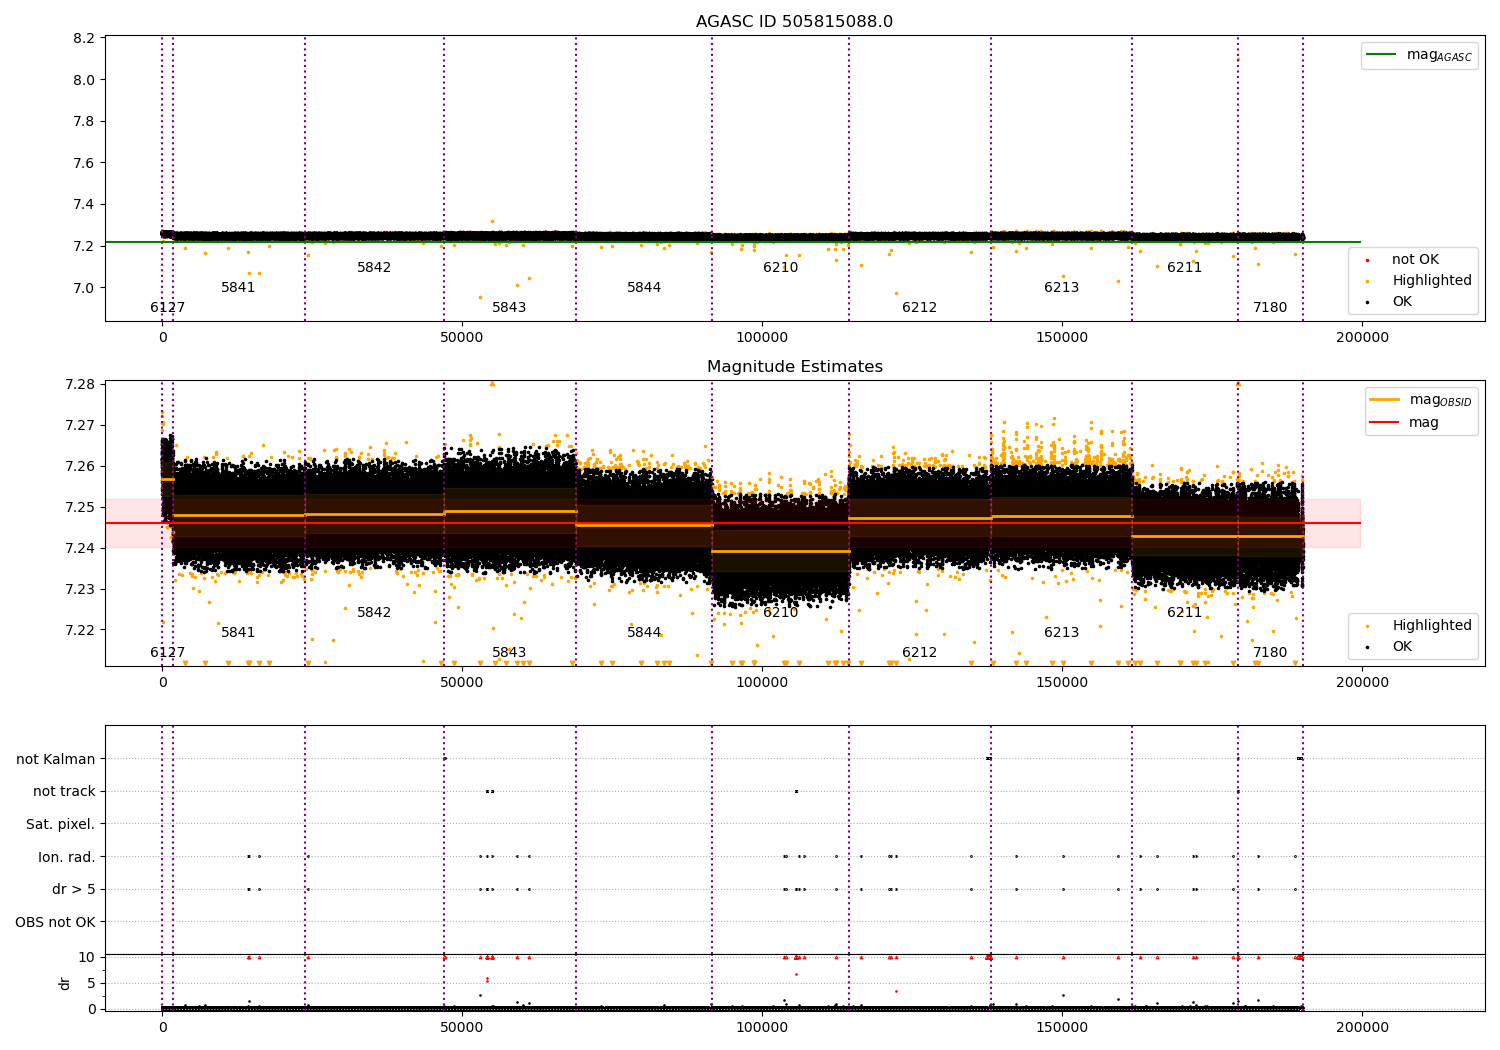Click 'Highlighted' legend entry in Magnitude Estimates plot
1500x1050 pixels.
[1418, 626]
